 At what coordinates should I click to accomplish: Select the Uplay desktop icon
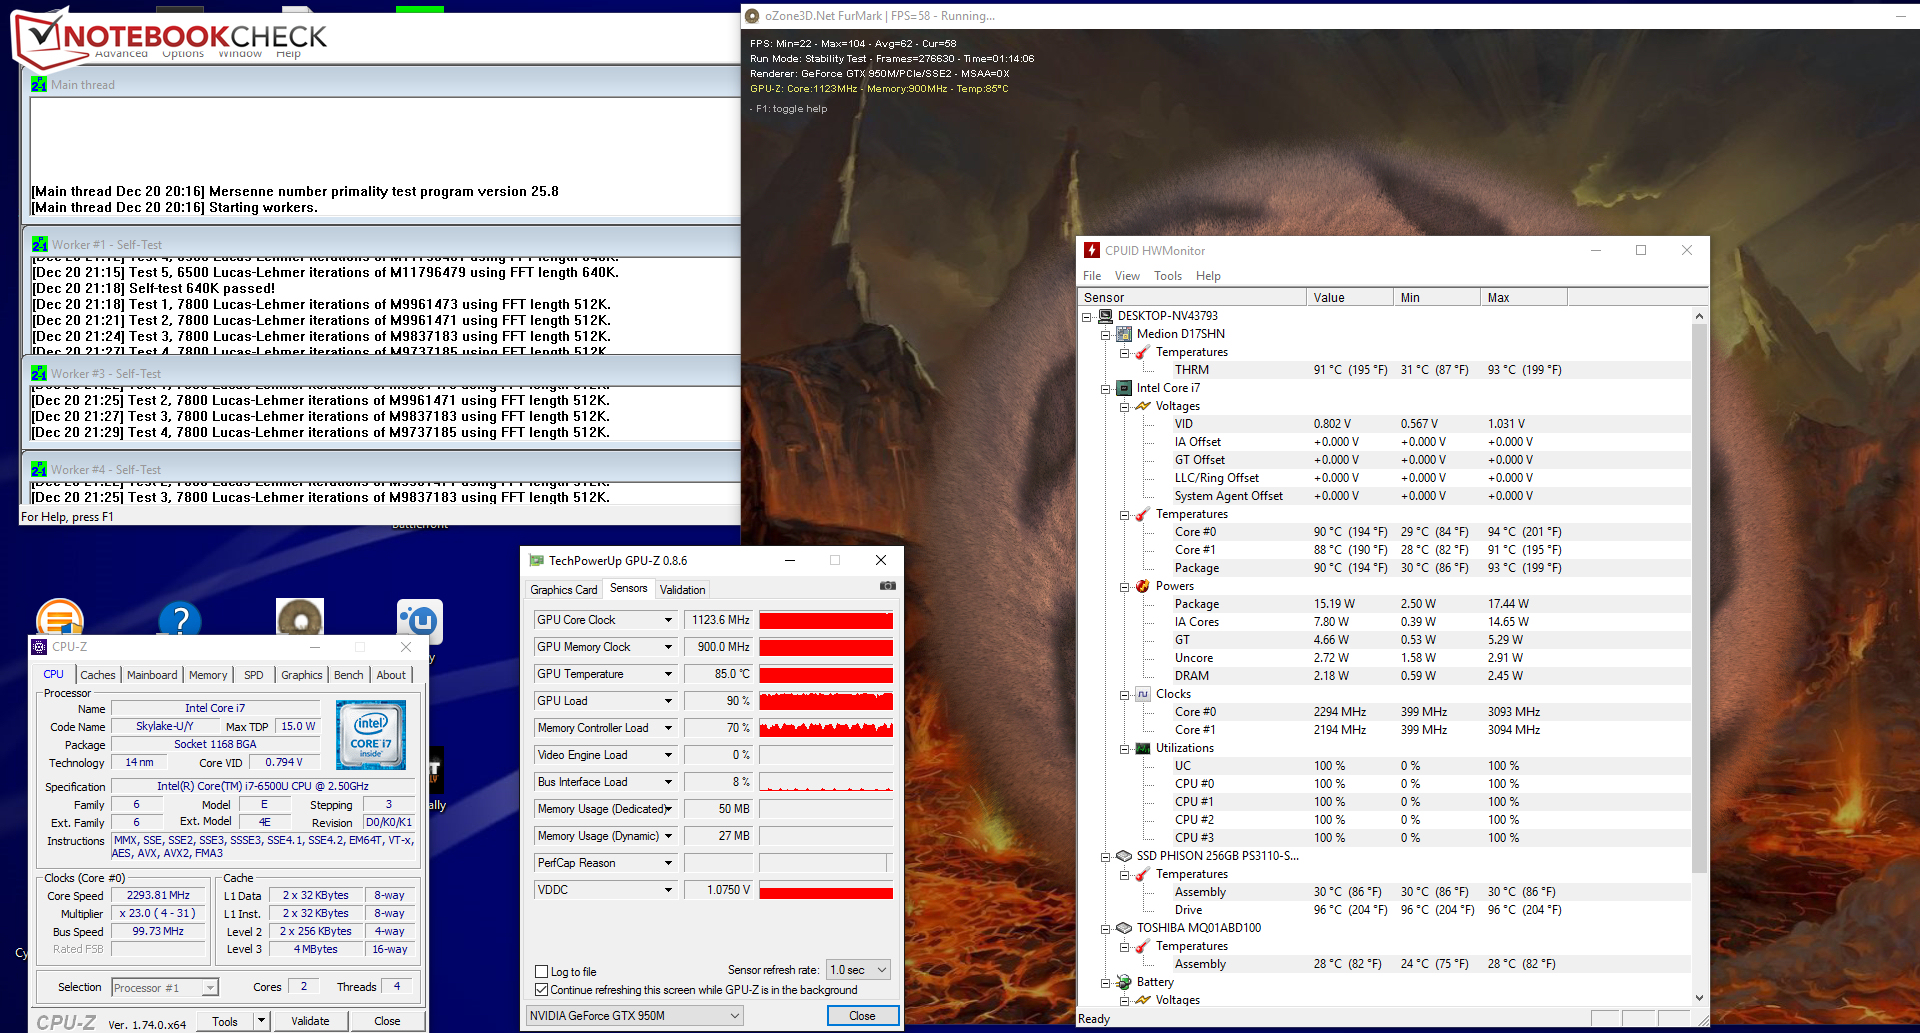coord(420,621)
